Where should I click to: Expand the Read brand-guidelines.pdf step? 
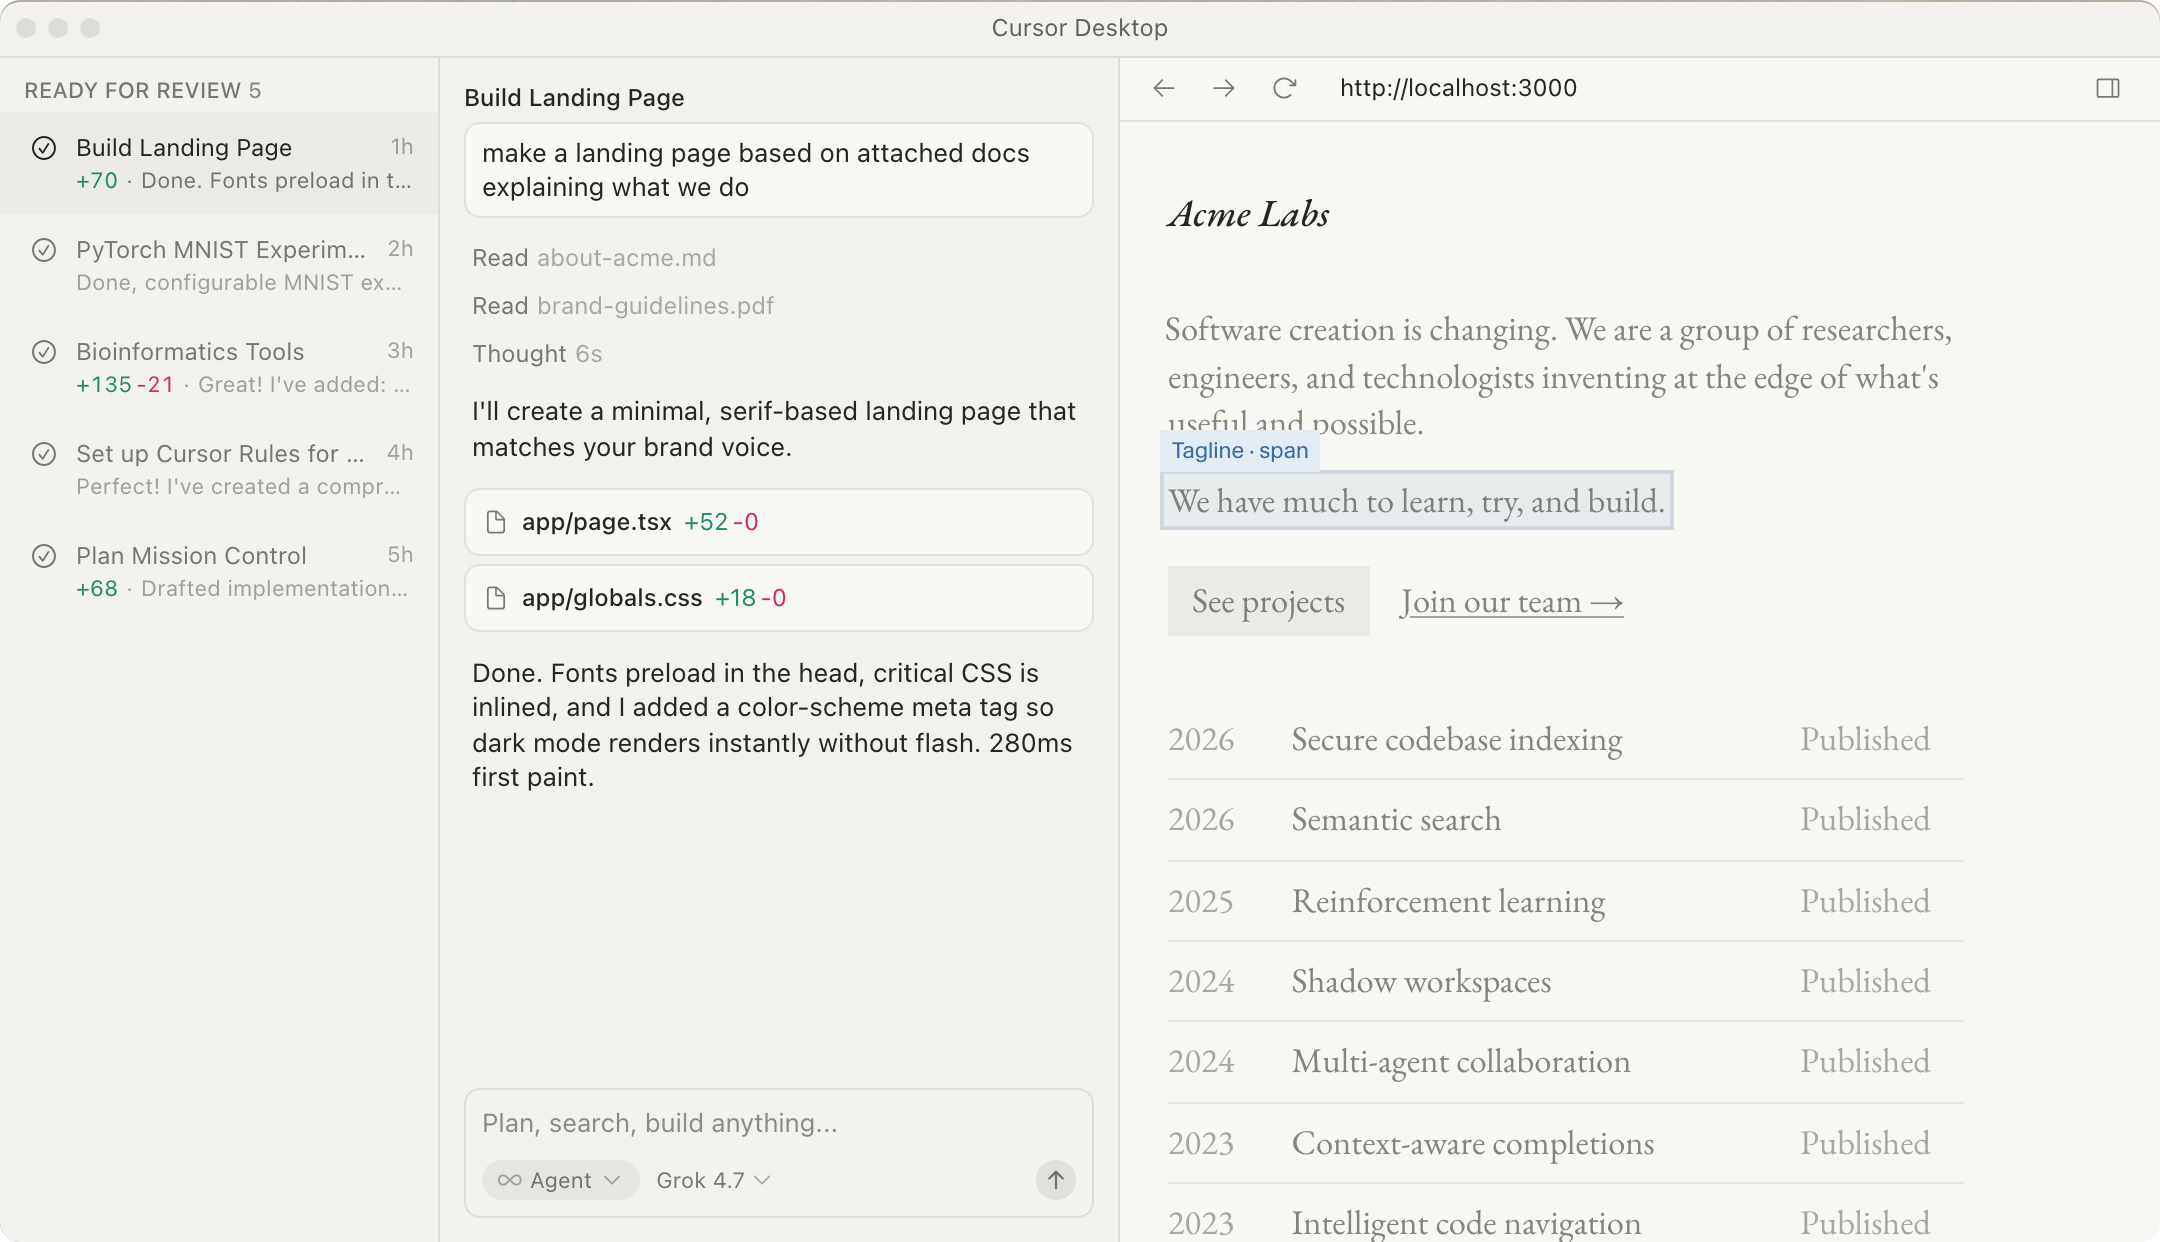[623, 306]
